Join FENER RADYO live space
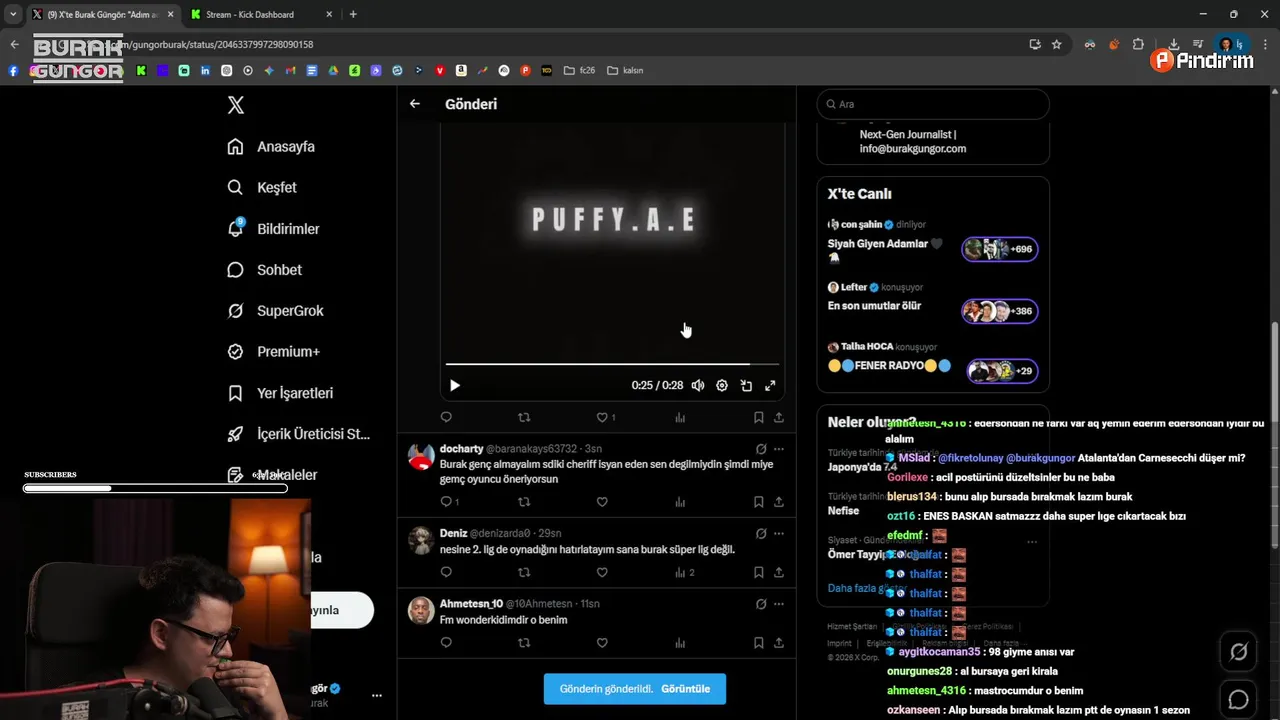 (1002, 371)
